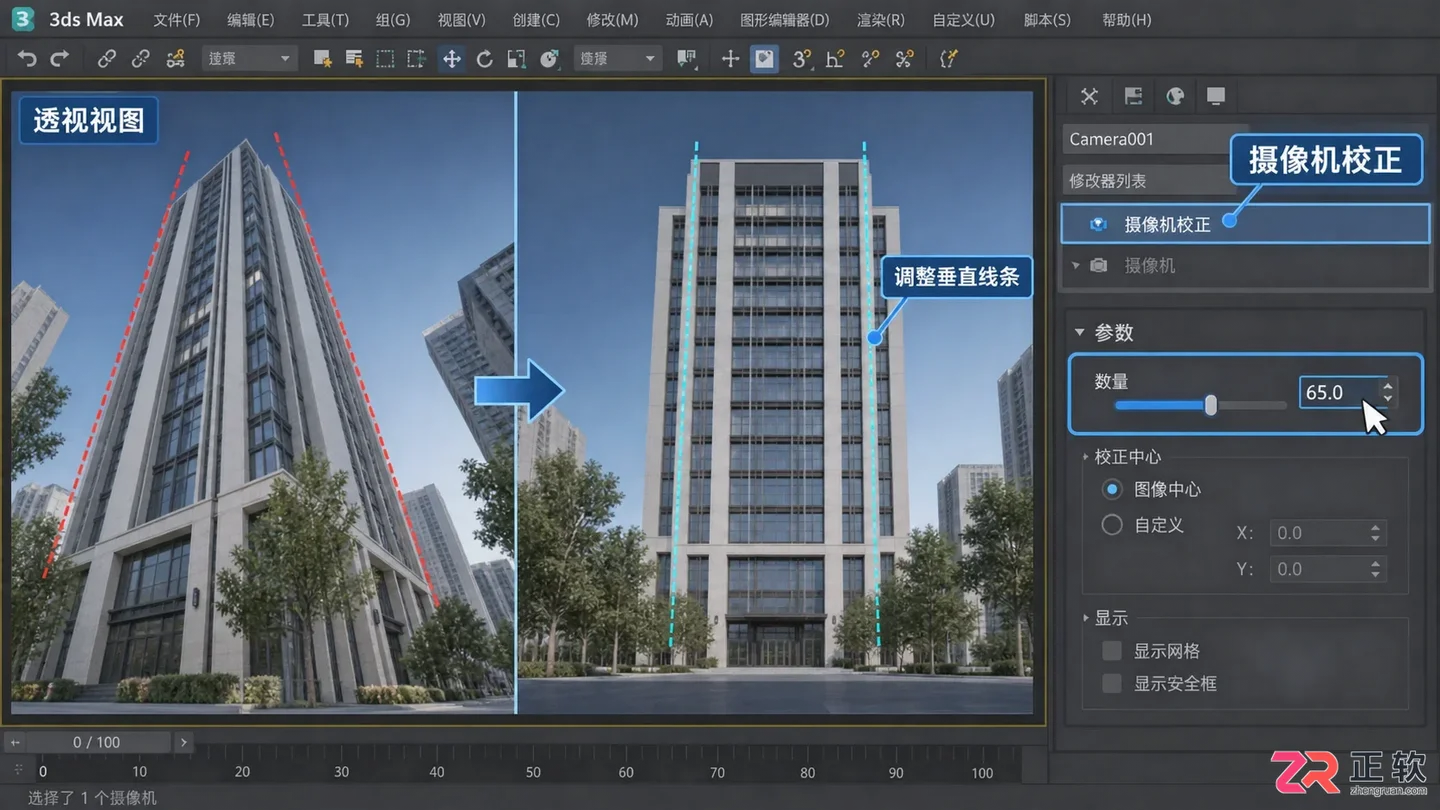The width and height of the screenshot is (1440, 810).
Task: Click the Select and Place icon
Action: click(x=549, y=59)
